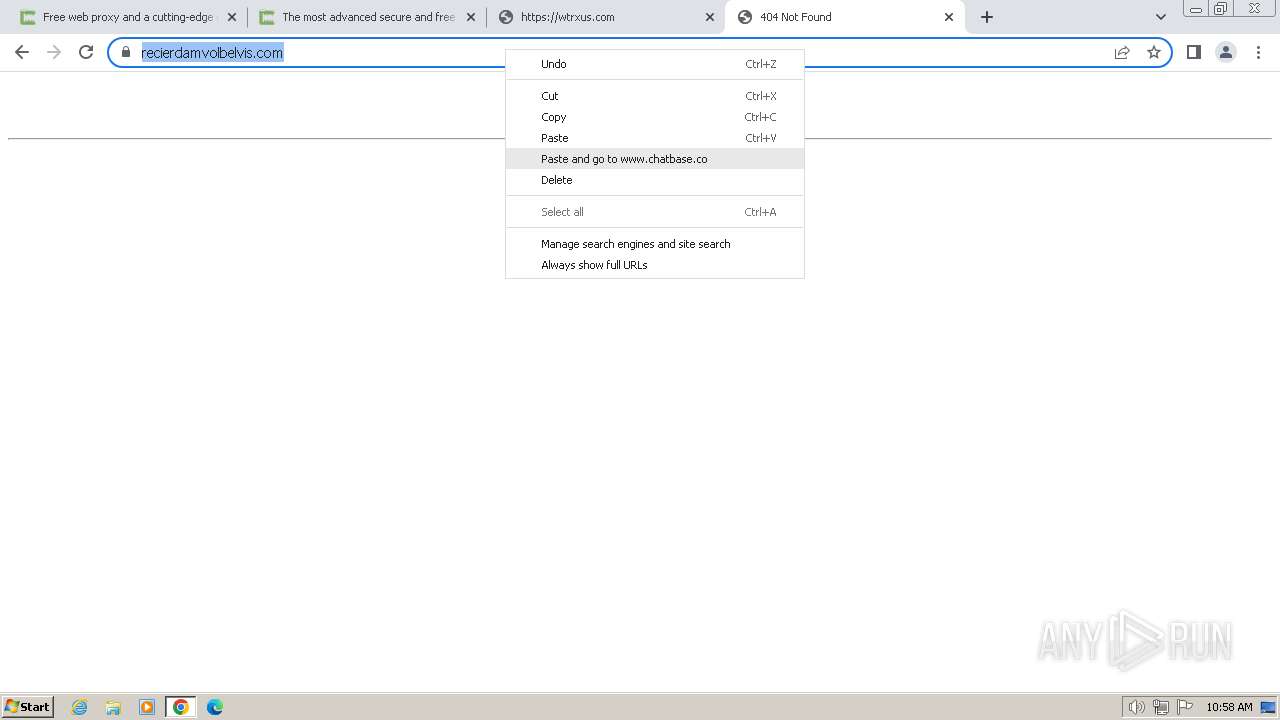Toggle 'Always show full URLs'

[x=654, y=265]
